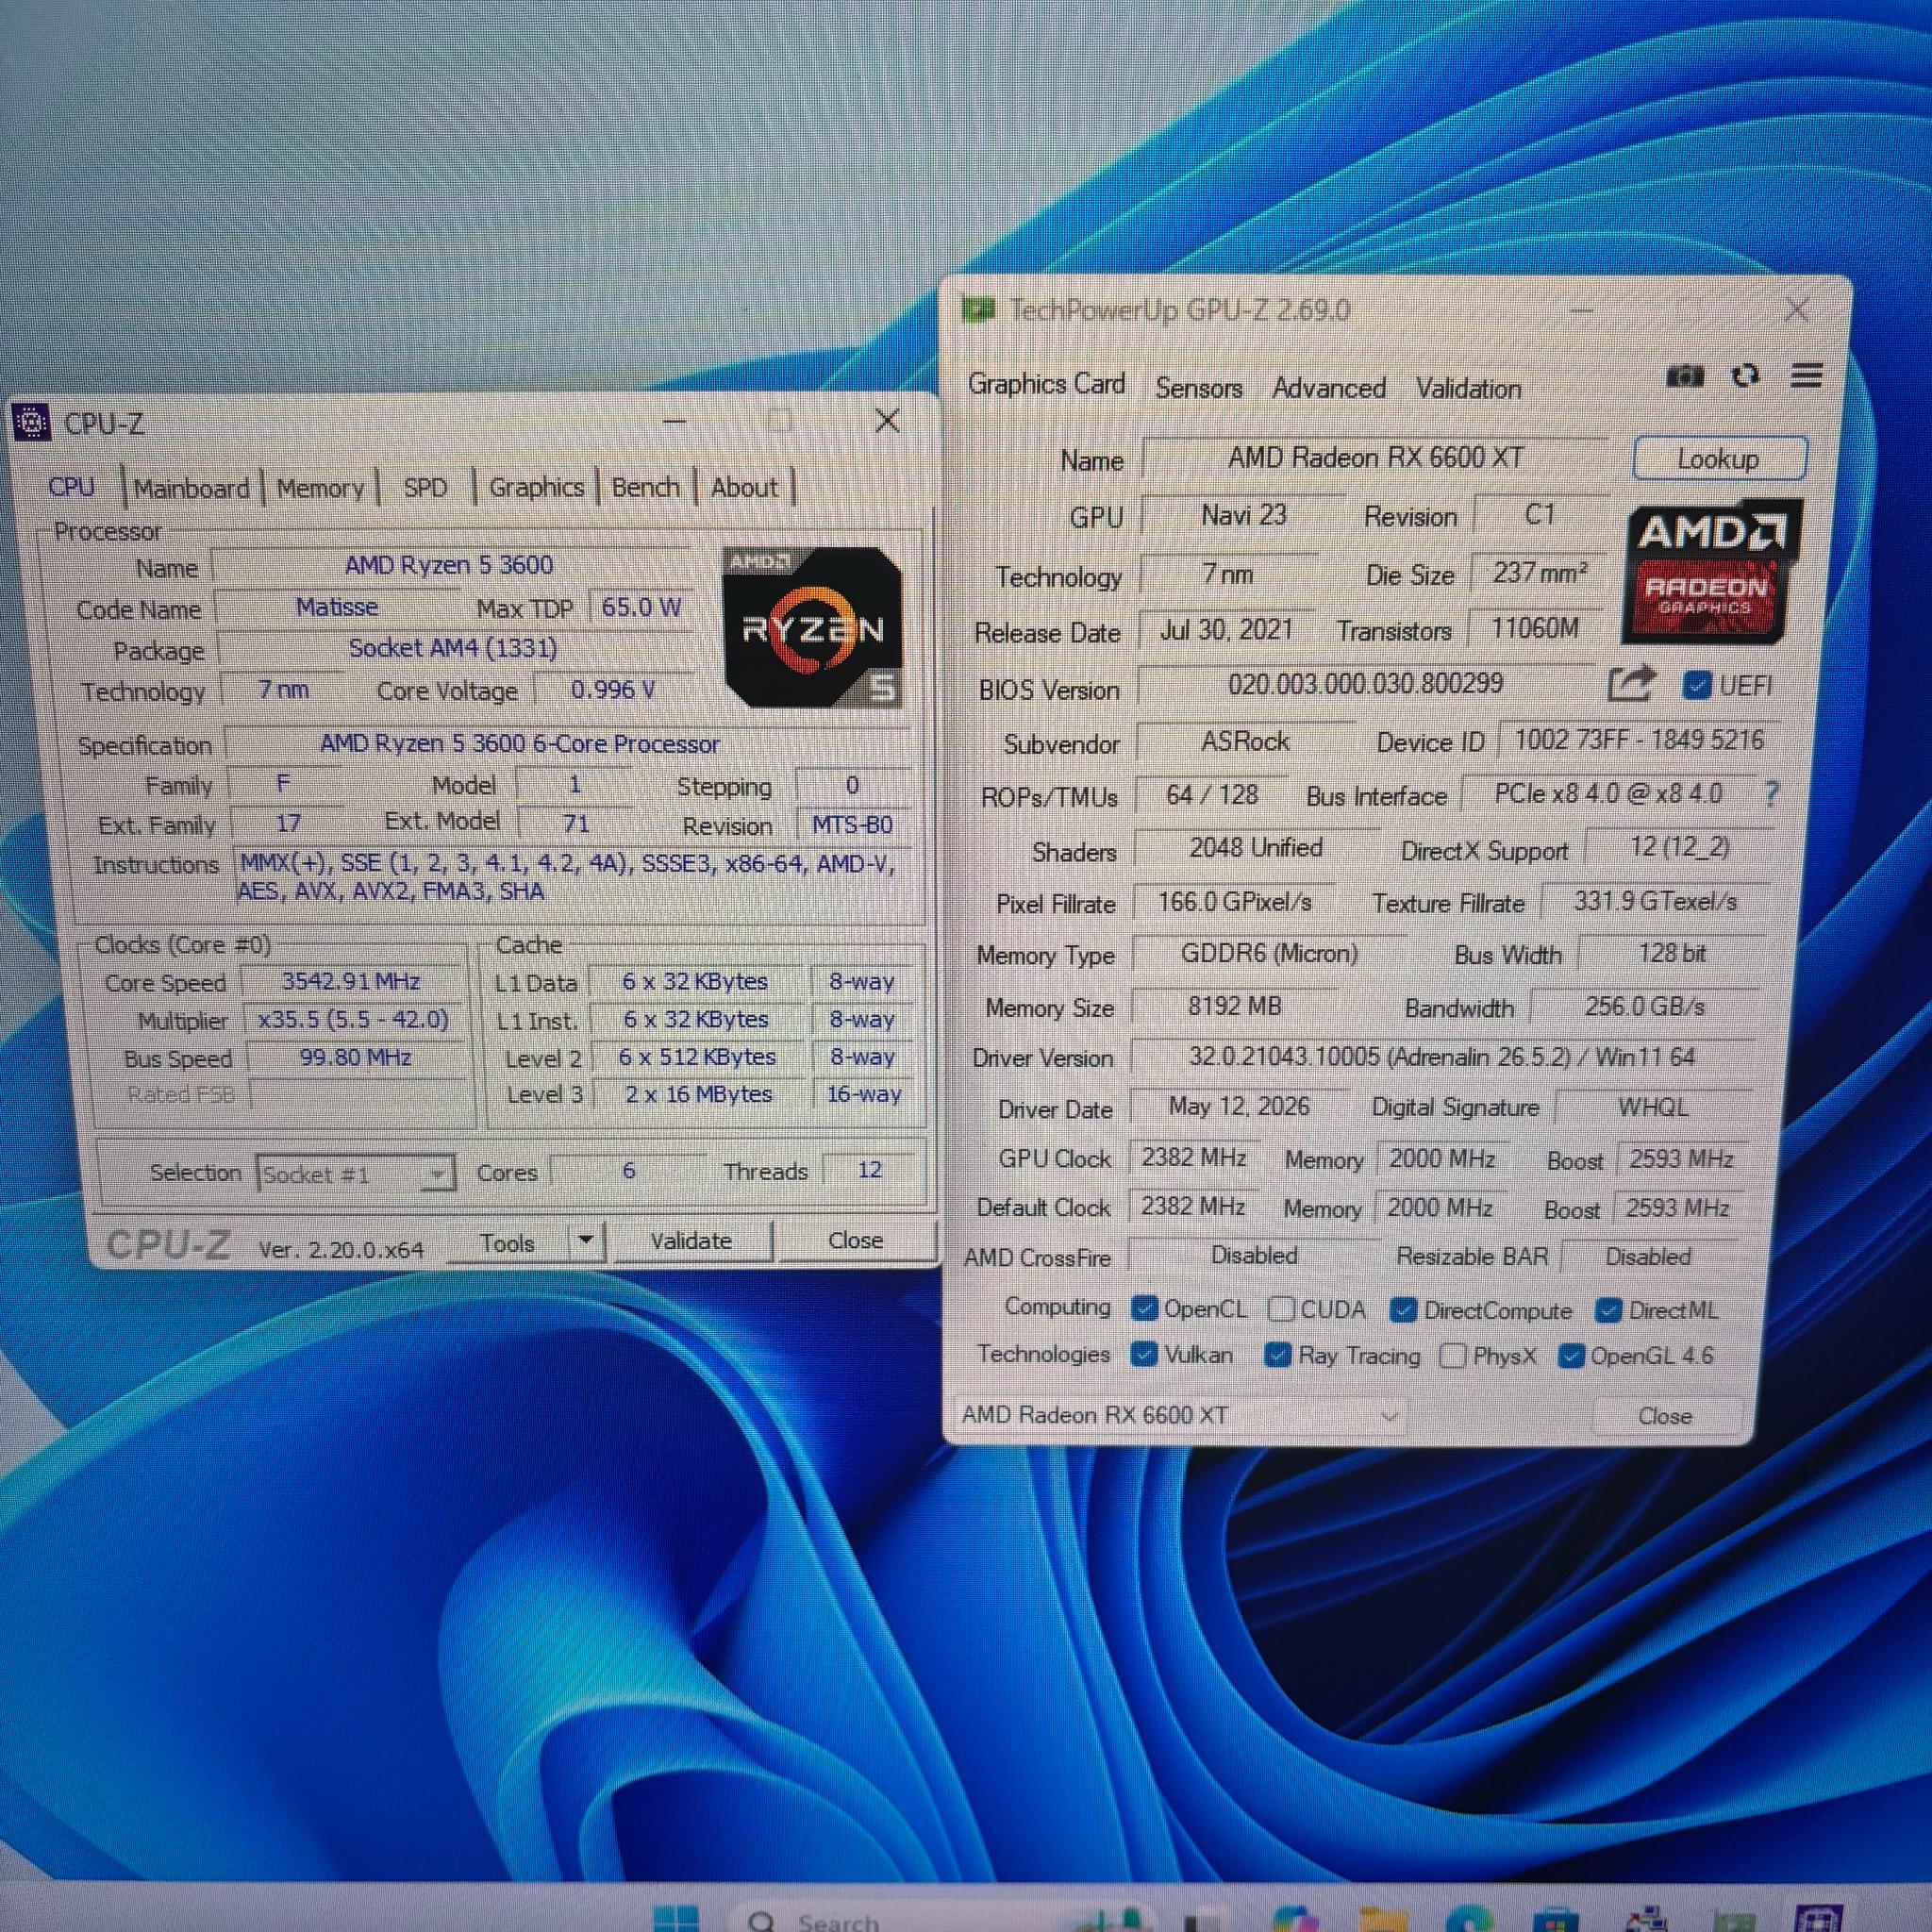Click the Level 3 cache 2 x 16 MBytes
1932x1932 pixels.
pyautogui.click(x=699, y=1094)
